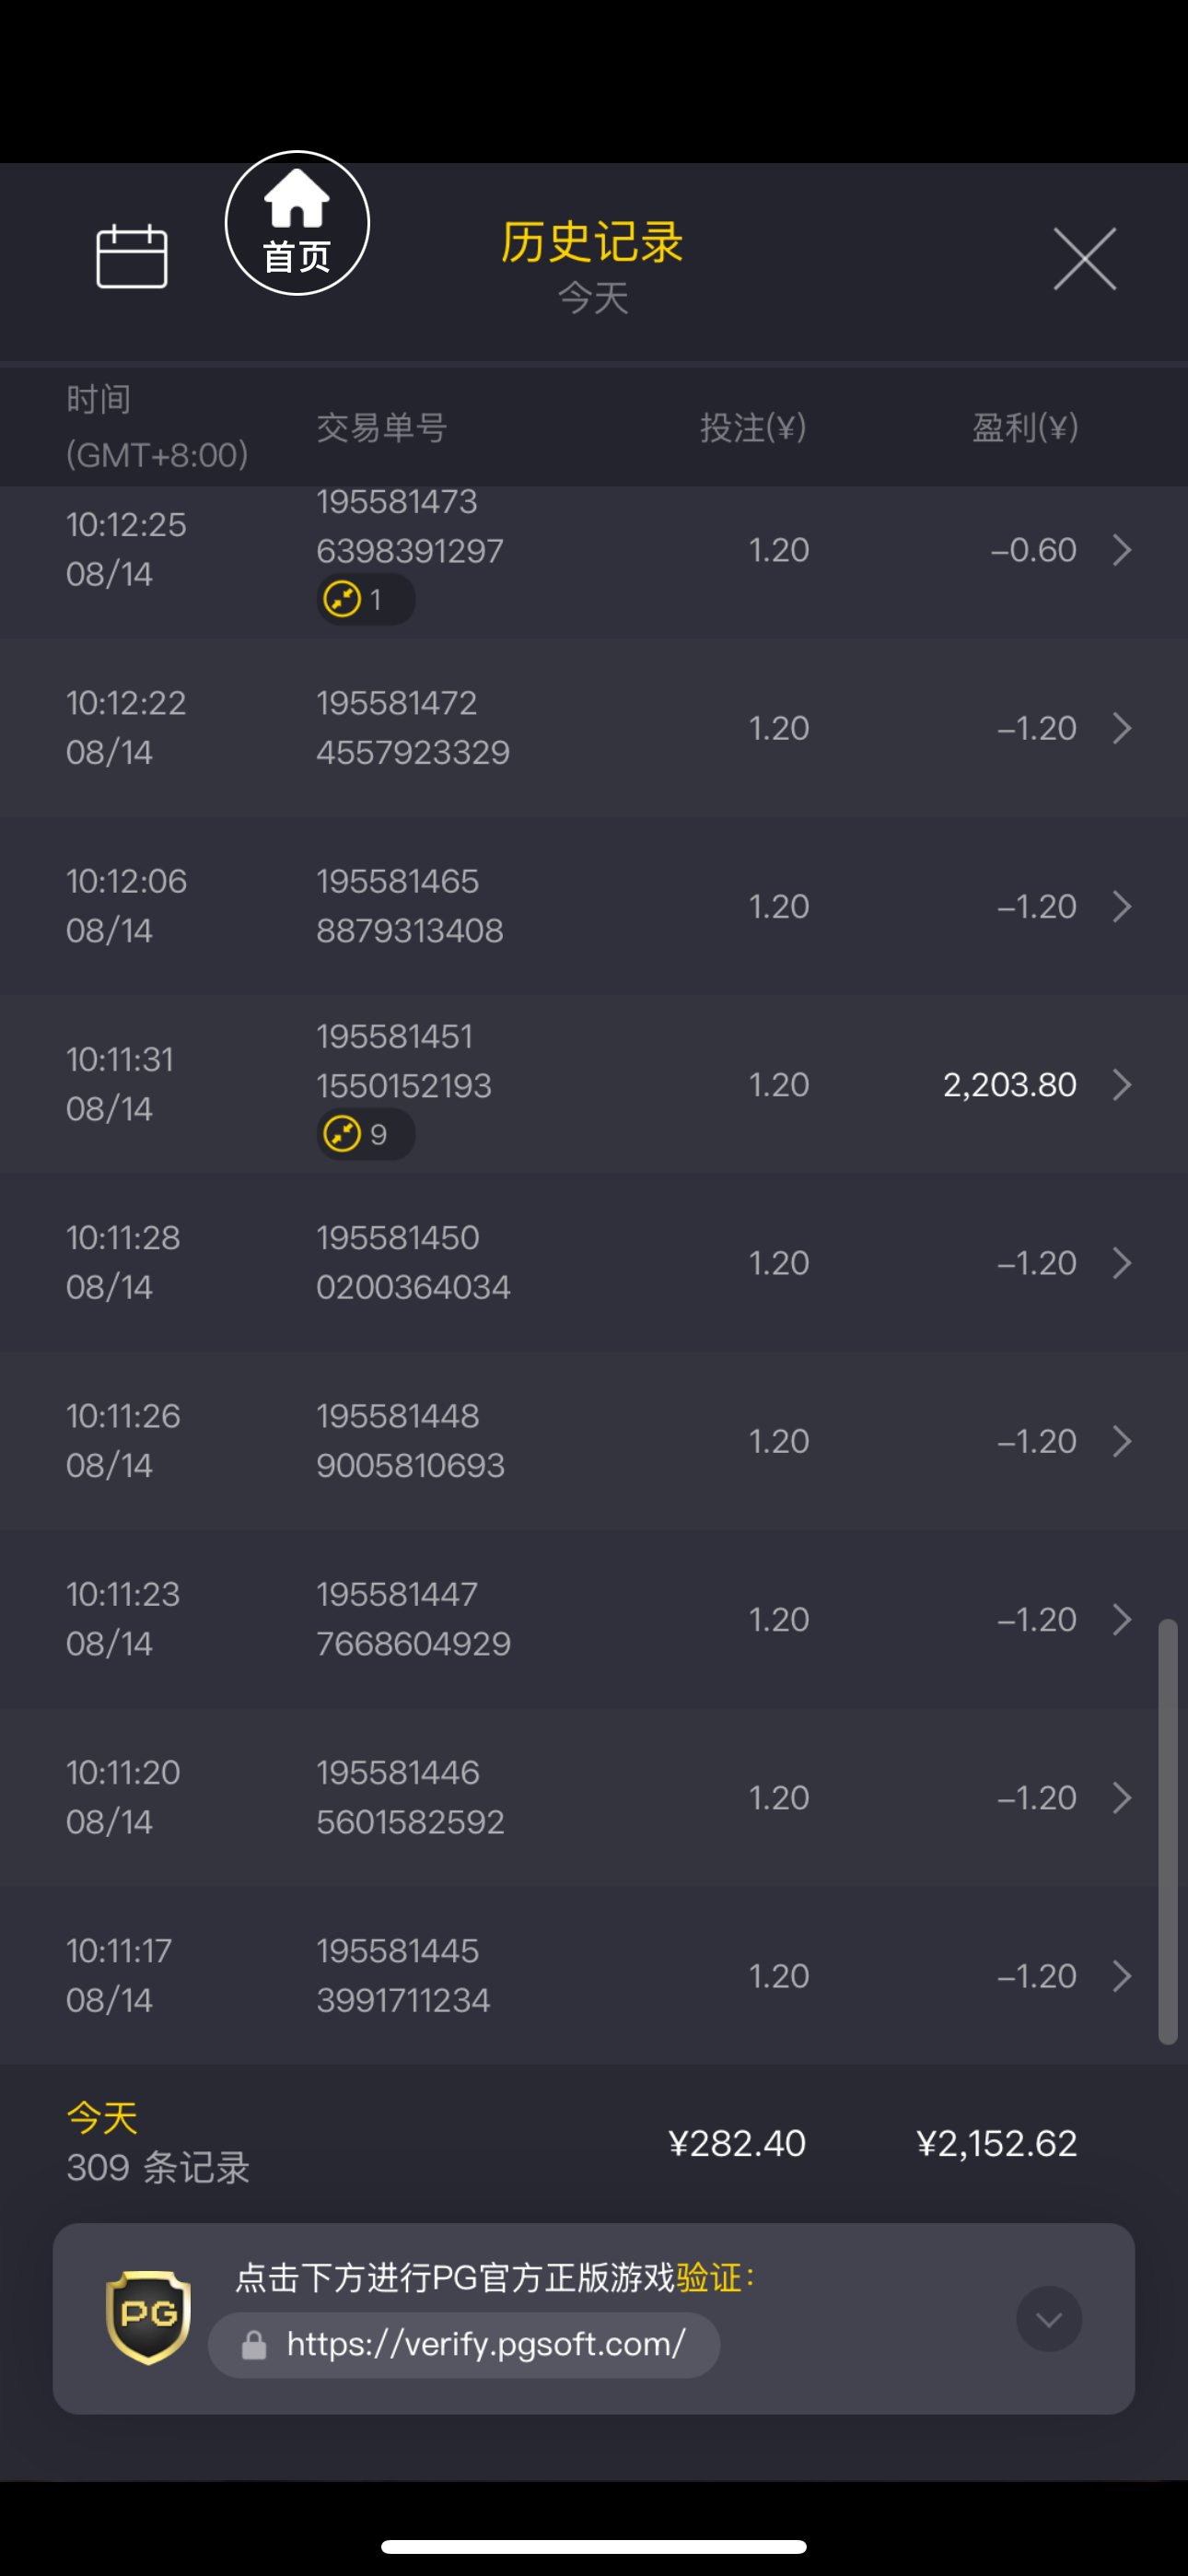The width and height of the screenshot is (1188, 2576).
Task: Expand details arrow for 10:11:17 record
Action: click(x=1122, y=1976)
